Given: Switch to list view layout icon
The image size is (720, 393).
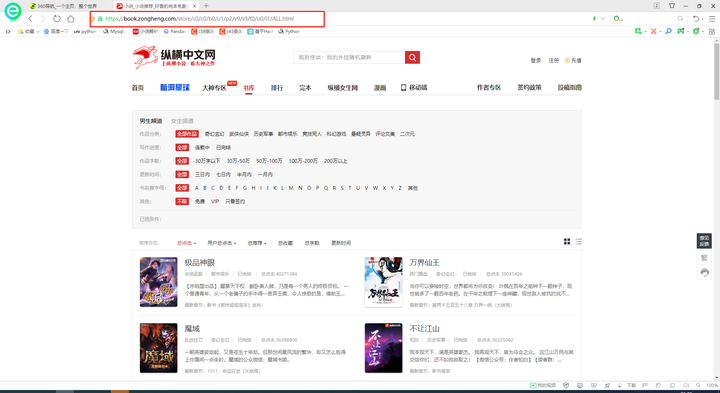Looking at the screenshot, I should tap(579, 241).
